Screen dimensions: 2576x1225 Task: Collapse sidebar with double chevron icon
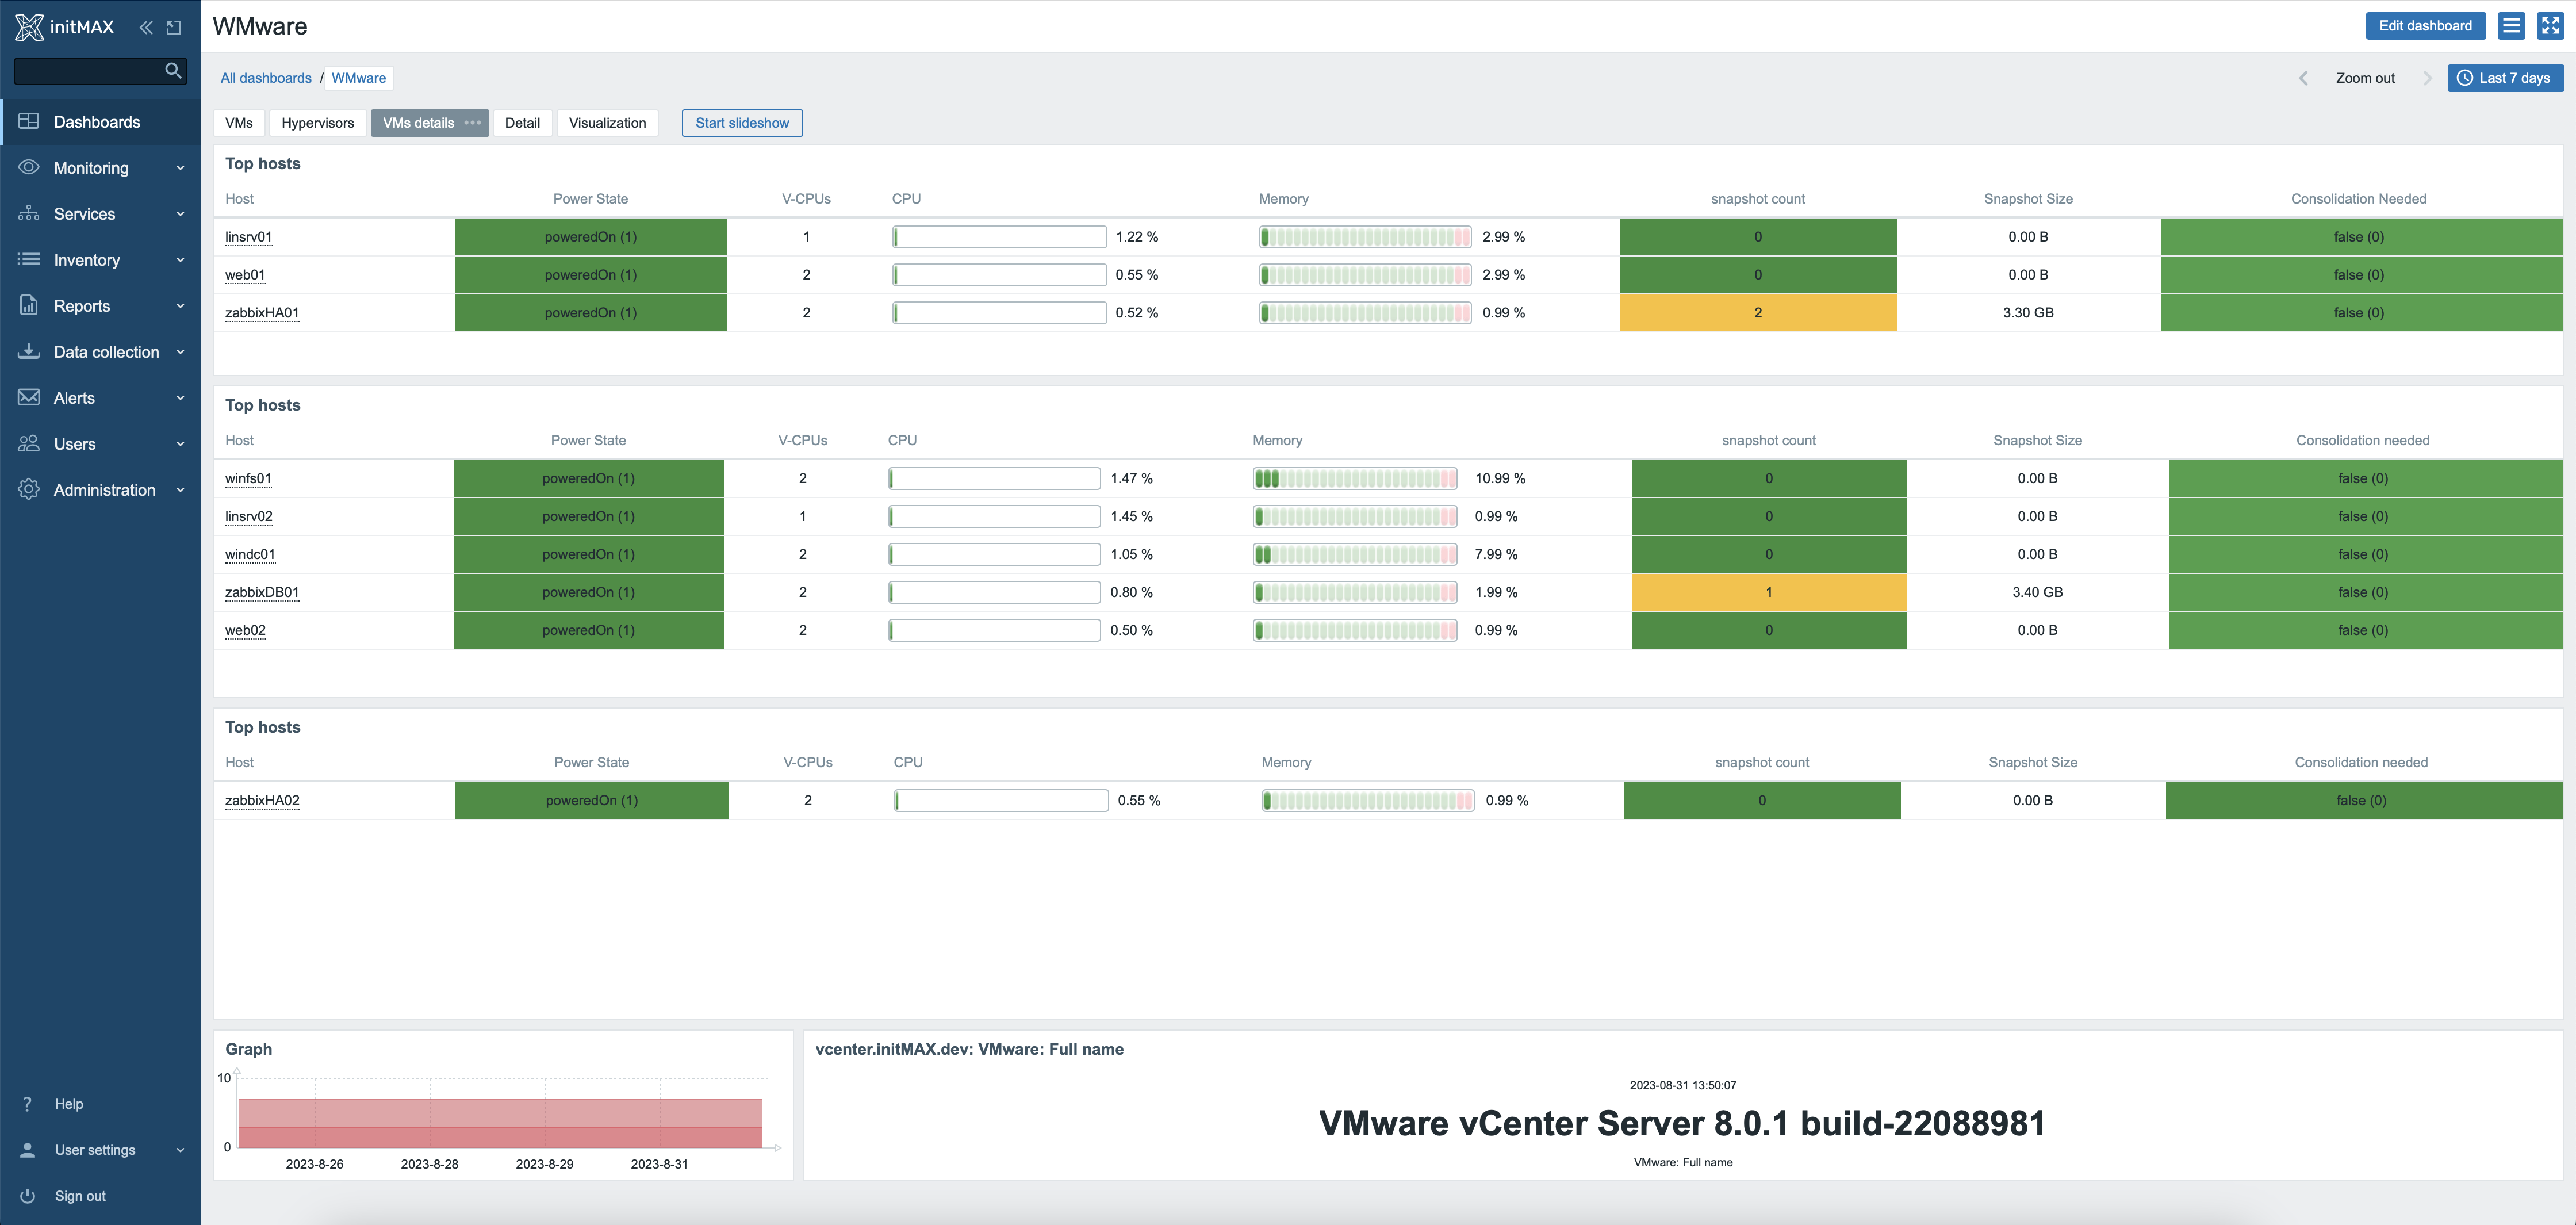(x=146, y=27)
